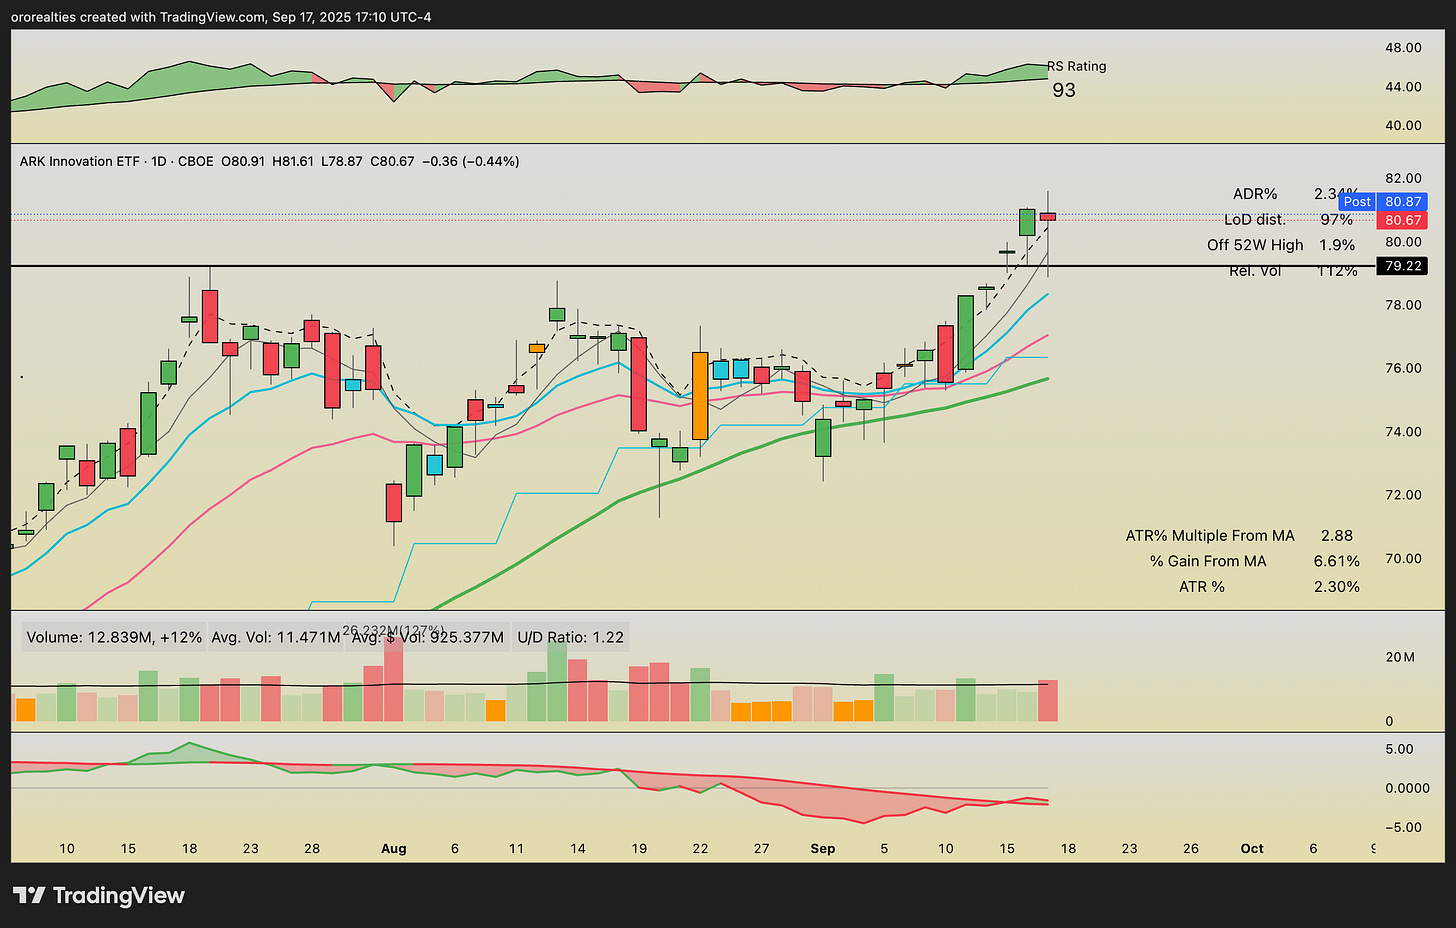The image size is (1456, 928).
Task: Click the 6.61% gain value
Action: point(1337,561)
